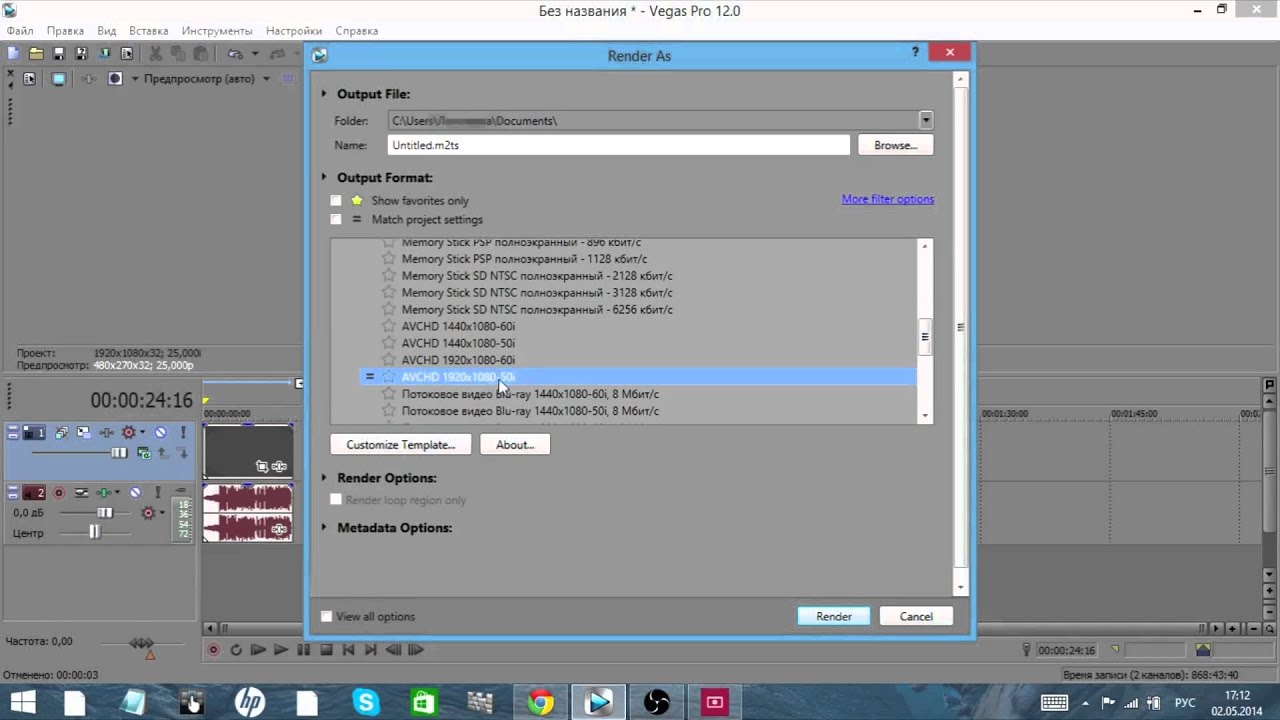This screenshot has width=1280, height=720.
Task: Click the Browse... button
Action: coord(895,145)
